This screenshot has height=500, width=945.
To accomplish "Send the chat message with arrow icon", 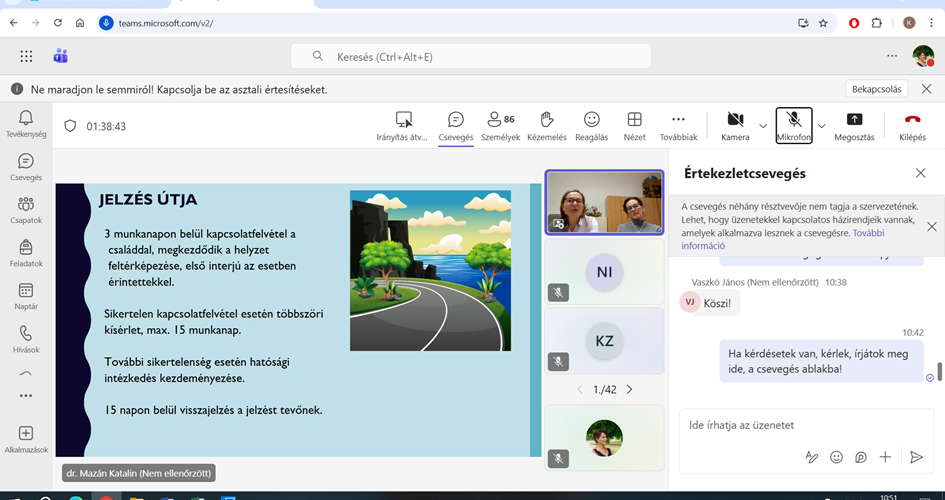I will [916, 457].
